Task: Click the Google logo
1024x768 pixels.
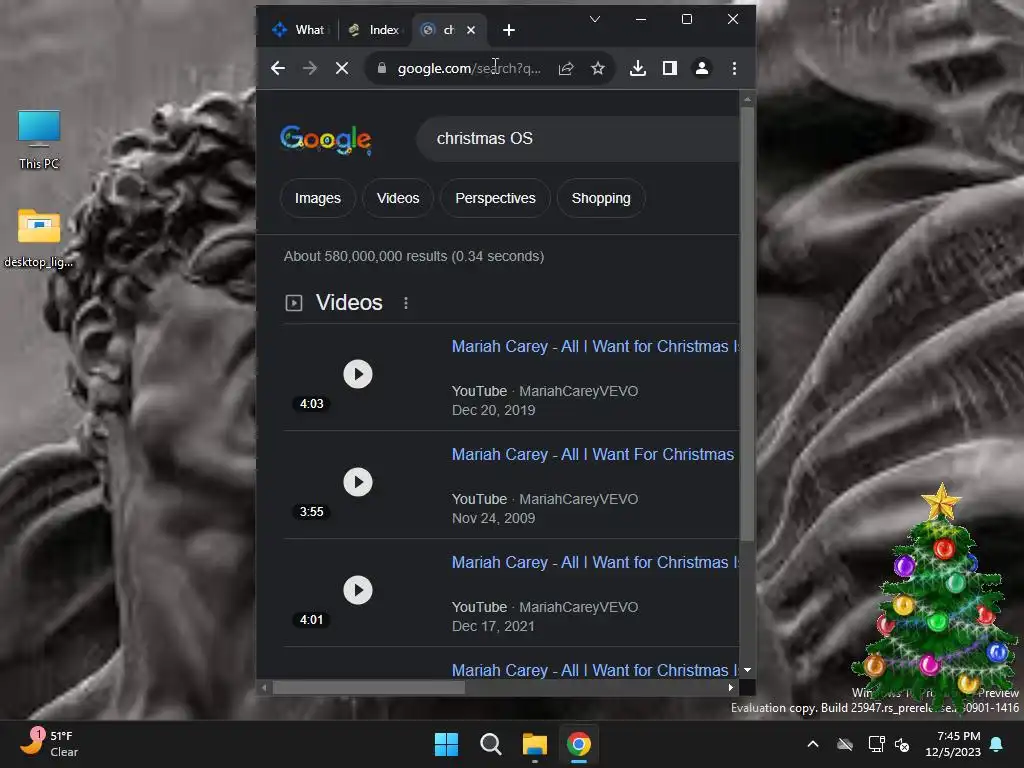Action: (x=326, y=139)
